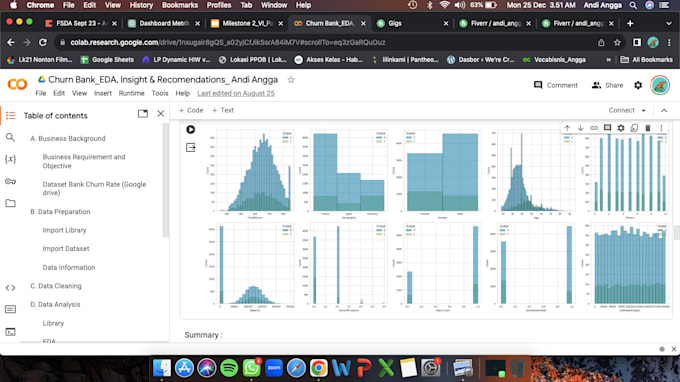680x382 pixels.
Task: Close the Table of contents panel
Action: [160, 114]
